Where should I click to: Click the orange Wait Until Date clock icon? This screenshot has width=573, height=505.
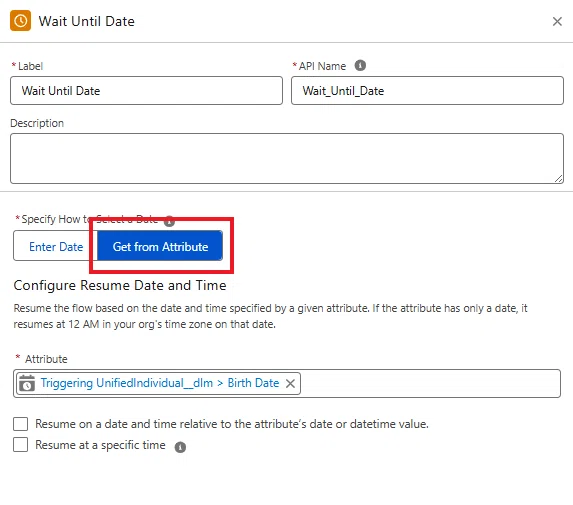pyautogui.click(x=20, y=21)
